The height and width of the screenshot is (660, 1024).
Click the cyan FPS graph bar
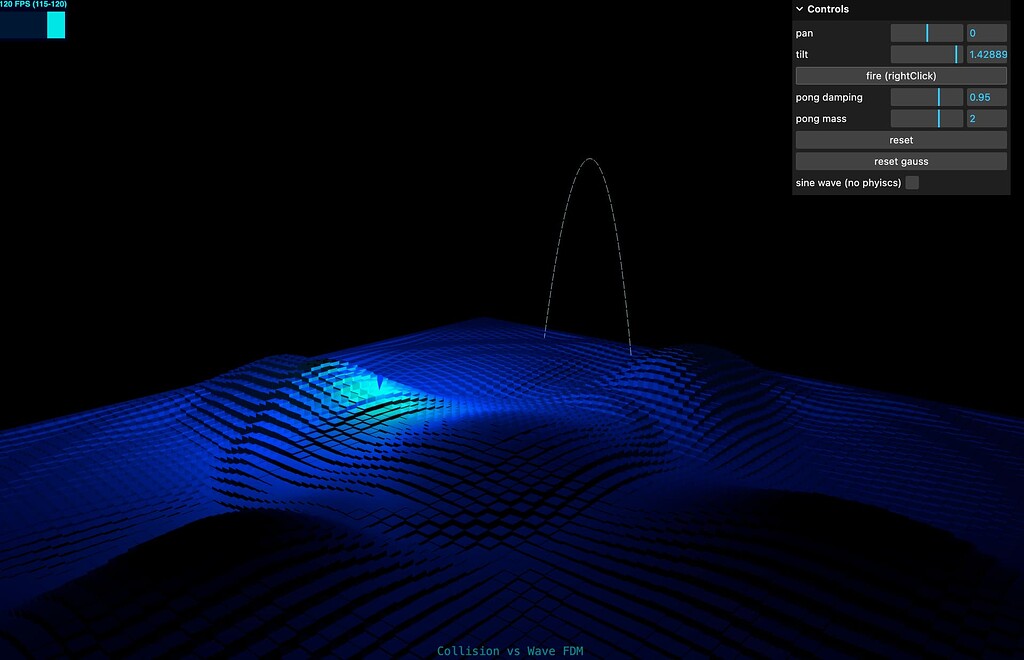click(55, 25)
